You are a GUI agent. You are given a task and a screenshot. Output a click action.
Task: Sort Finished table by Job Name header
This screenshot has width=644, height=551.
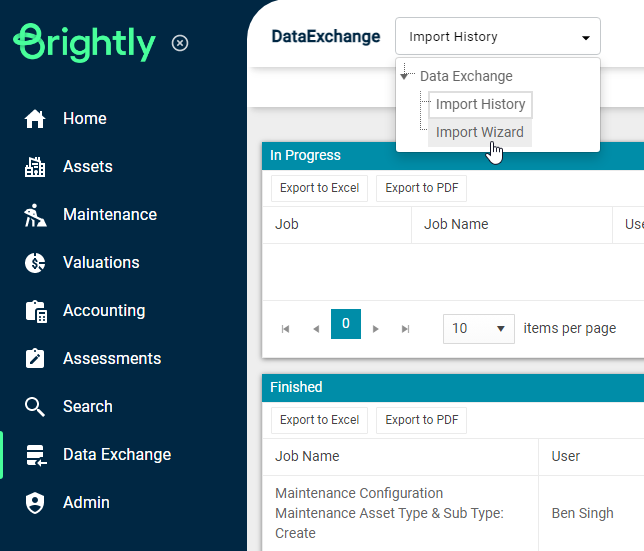[307, 456]
